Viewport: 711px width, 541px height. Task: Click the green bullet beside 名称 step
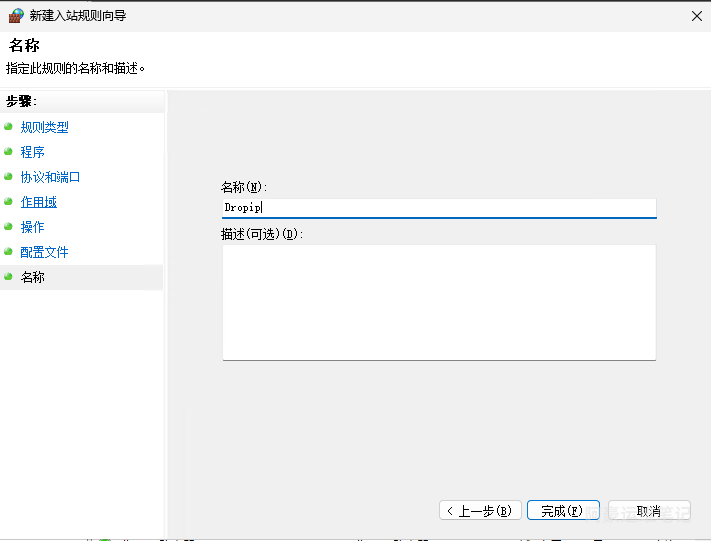(9, 277)
